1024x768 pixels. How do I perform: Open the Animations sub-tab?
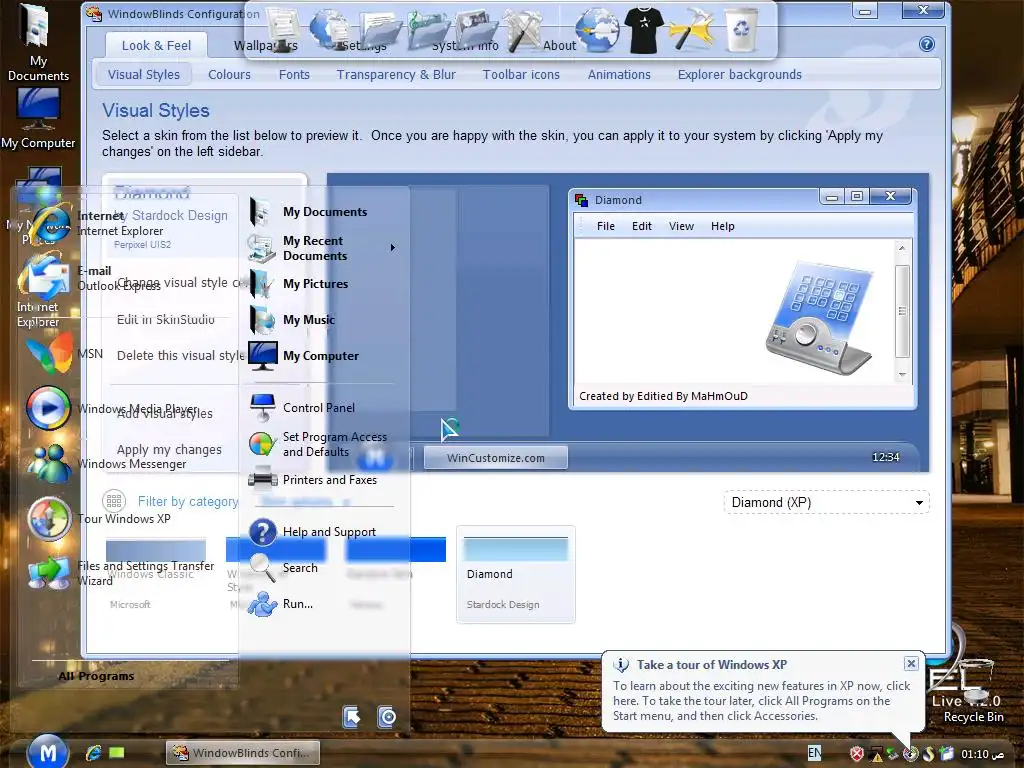(x=619, y=74)
